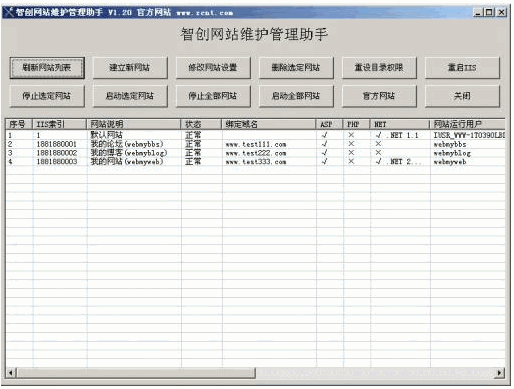
Task: Click 停止选定网站 button
Action: [47, 96]
